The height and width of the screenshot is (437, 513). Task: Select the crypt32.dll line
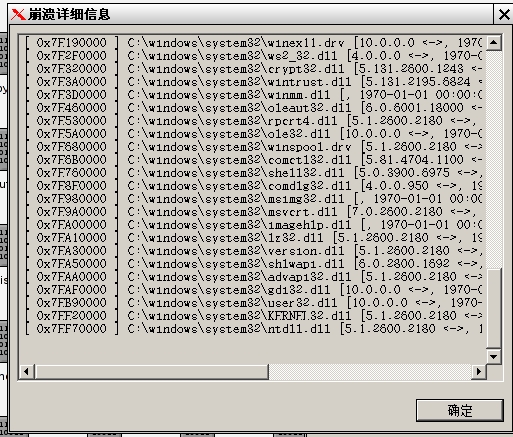click(x=253, y=69)
